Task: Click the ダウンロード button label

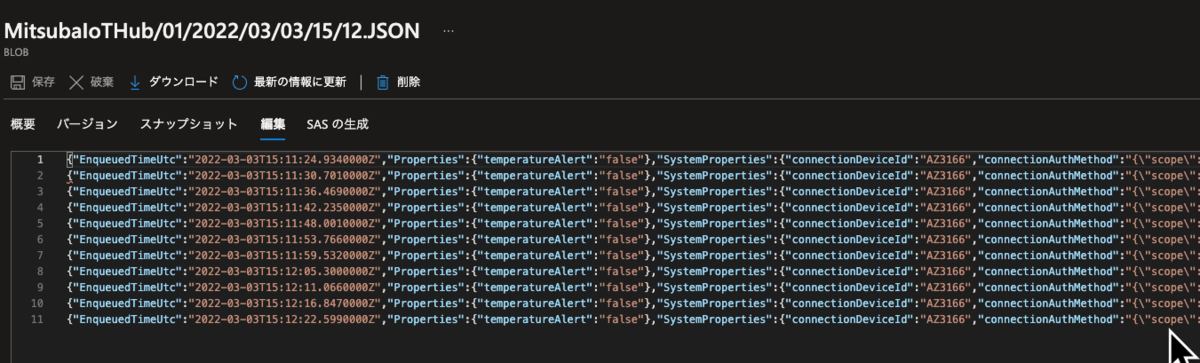Action: tap(183, 82)
